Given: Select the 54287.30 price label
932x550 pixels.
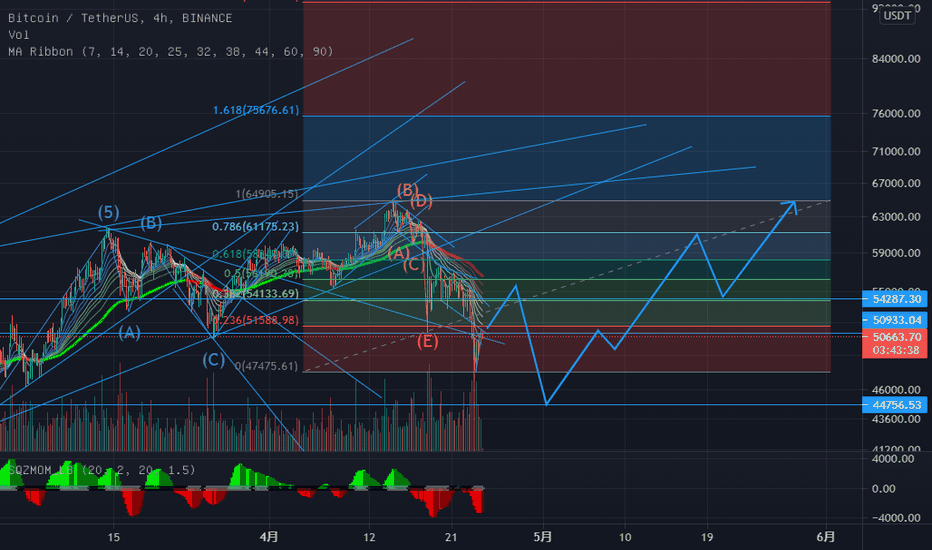Looking at the screenshot, I should [x=896, y=299].
